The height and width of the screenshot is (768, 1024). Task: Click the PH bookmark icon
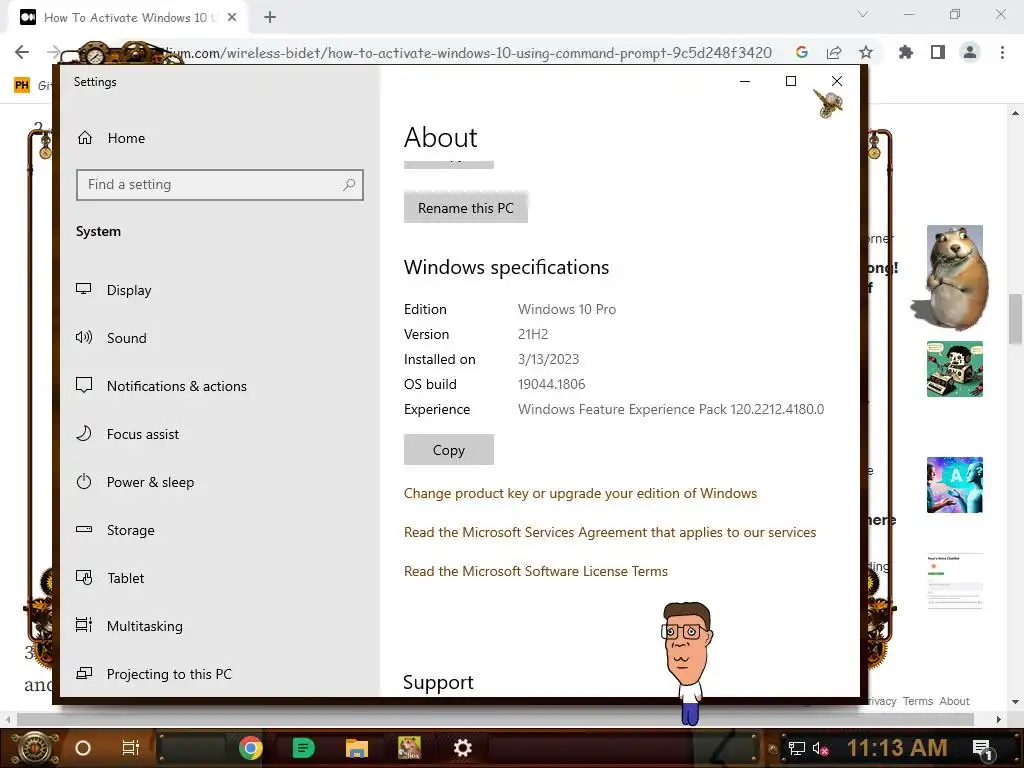point(22,85)
